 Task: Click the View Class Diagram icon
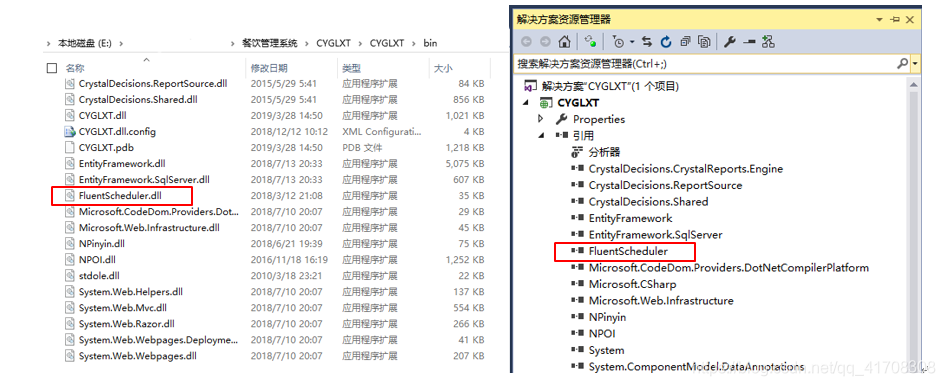(768, 42)
